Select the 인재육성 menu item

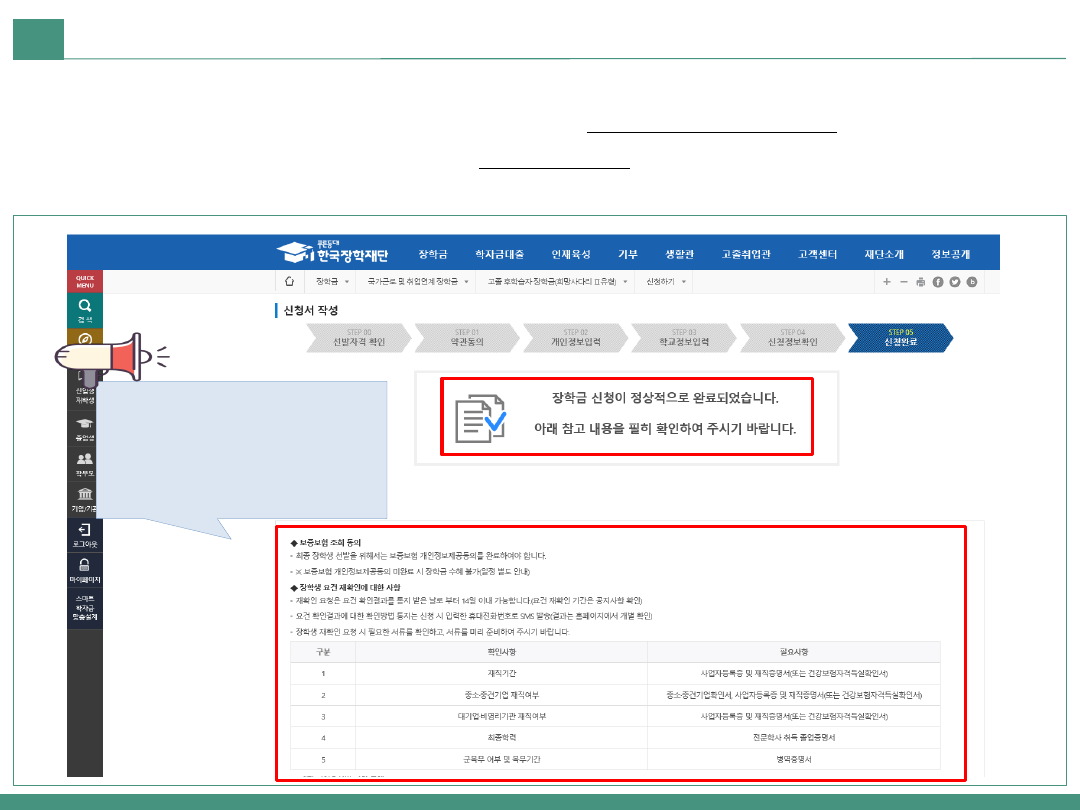pos(570,253)
